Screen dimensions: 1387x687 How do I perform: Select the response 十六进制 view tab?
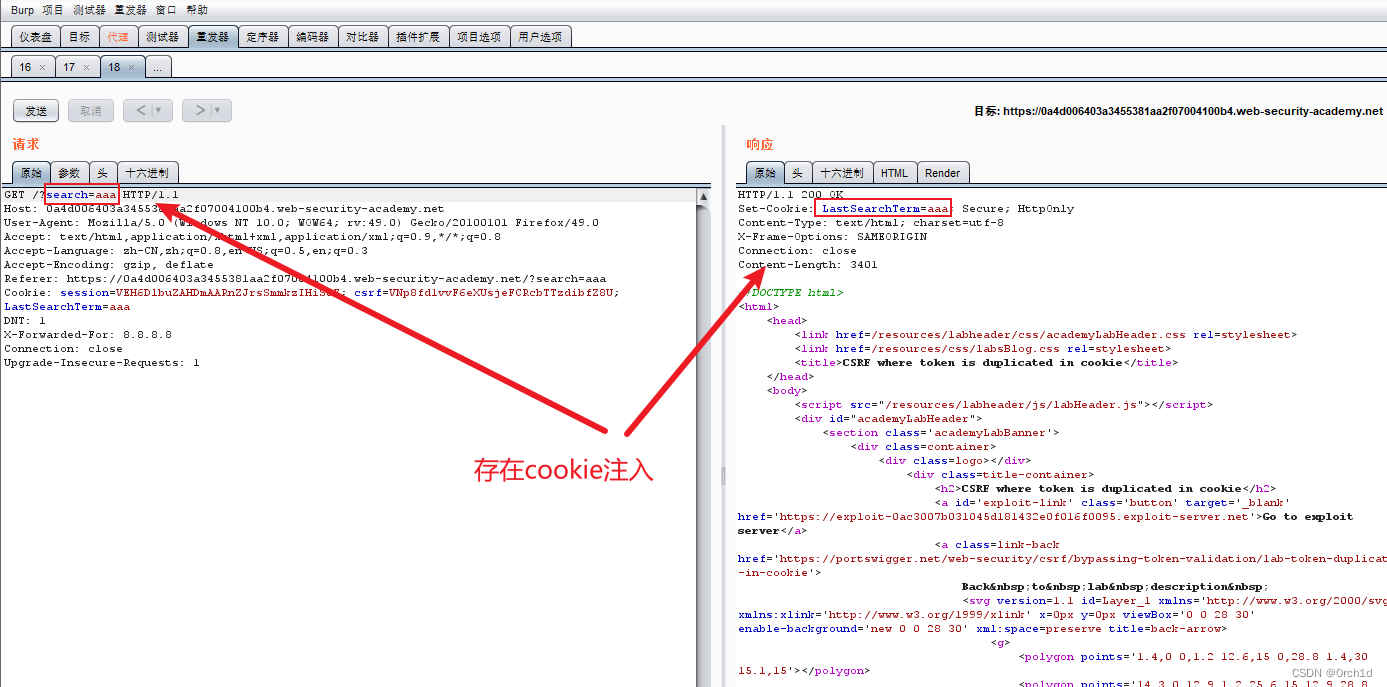click(x=842, y=173)
